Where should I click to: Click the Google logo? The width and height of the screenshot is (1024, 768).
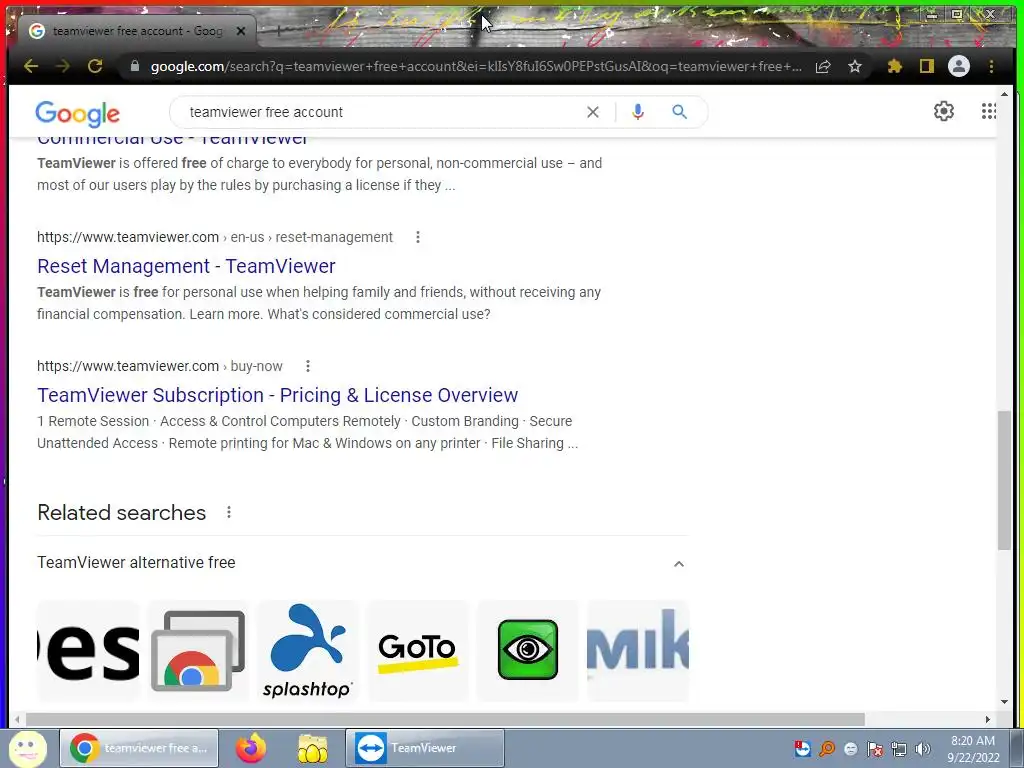click(78, 114)
